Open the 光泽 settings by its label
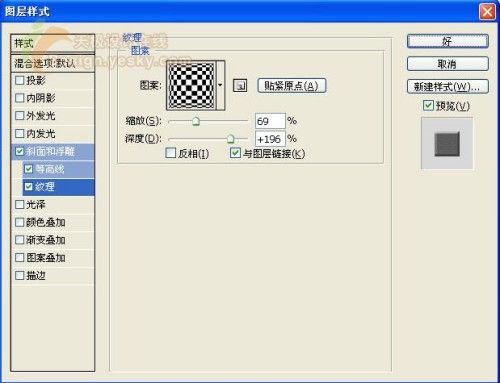Viewport: 500px width, 383px height. tap(36, 204)
